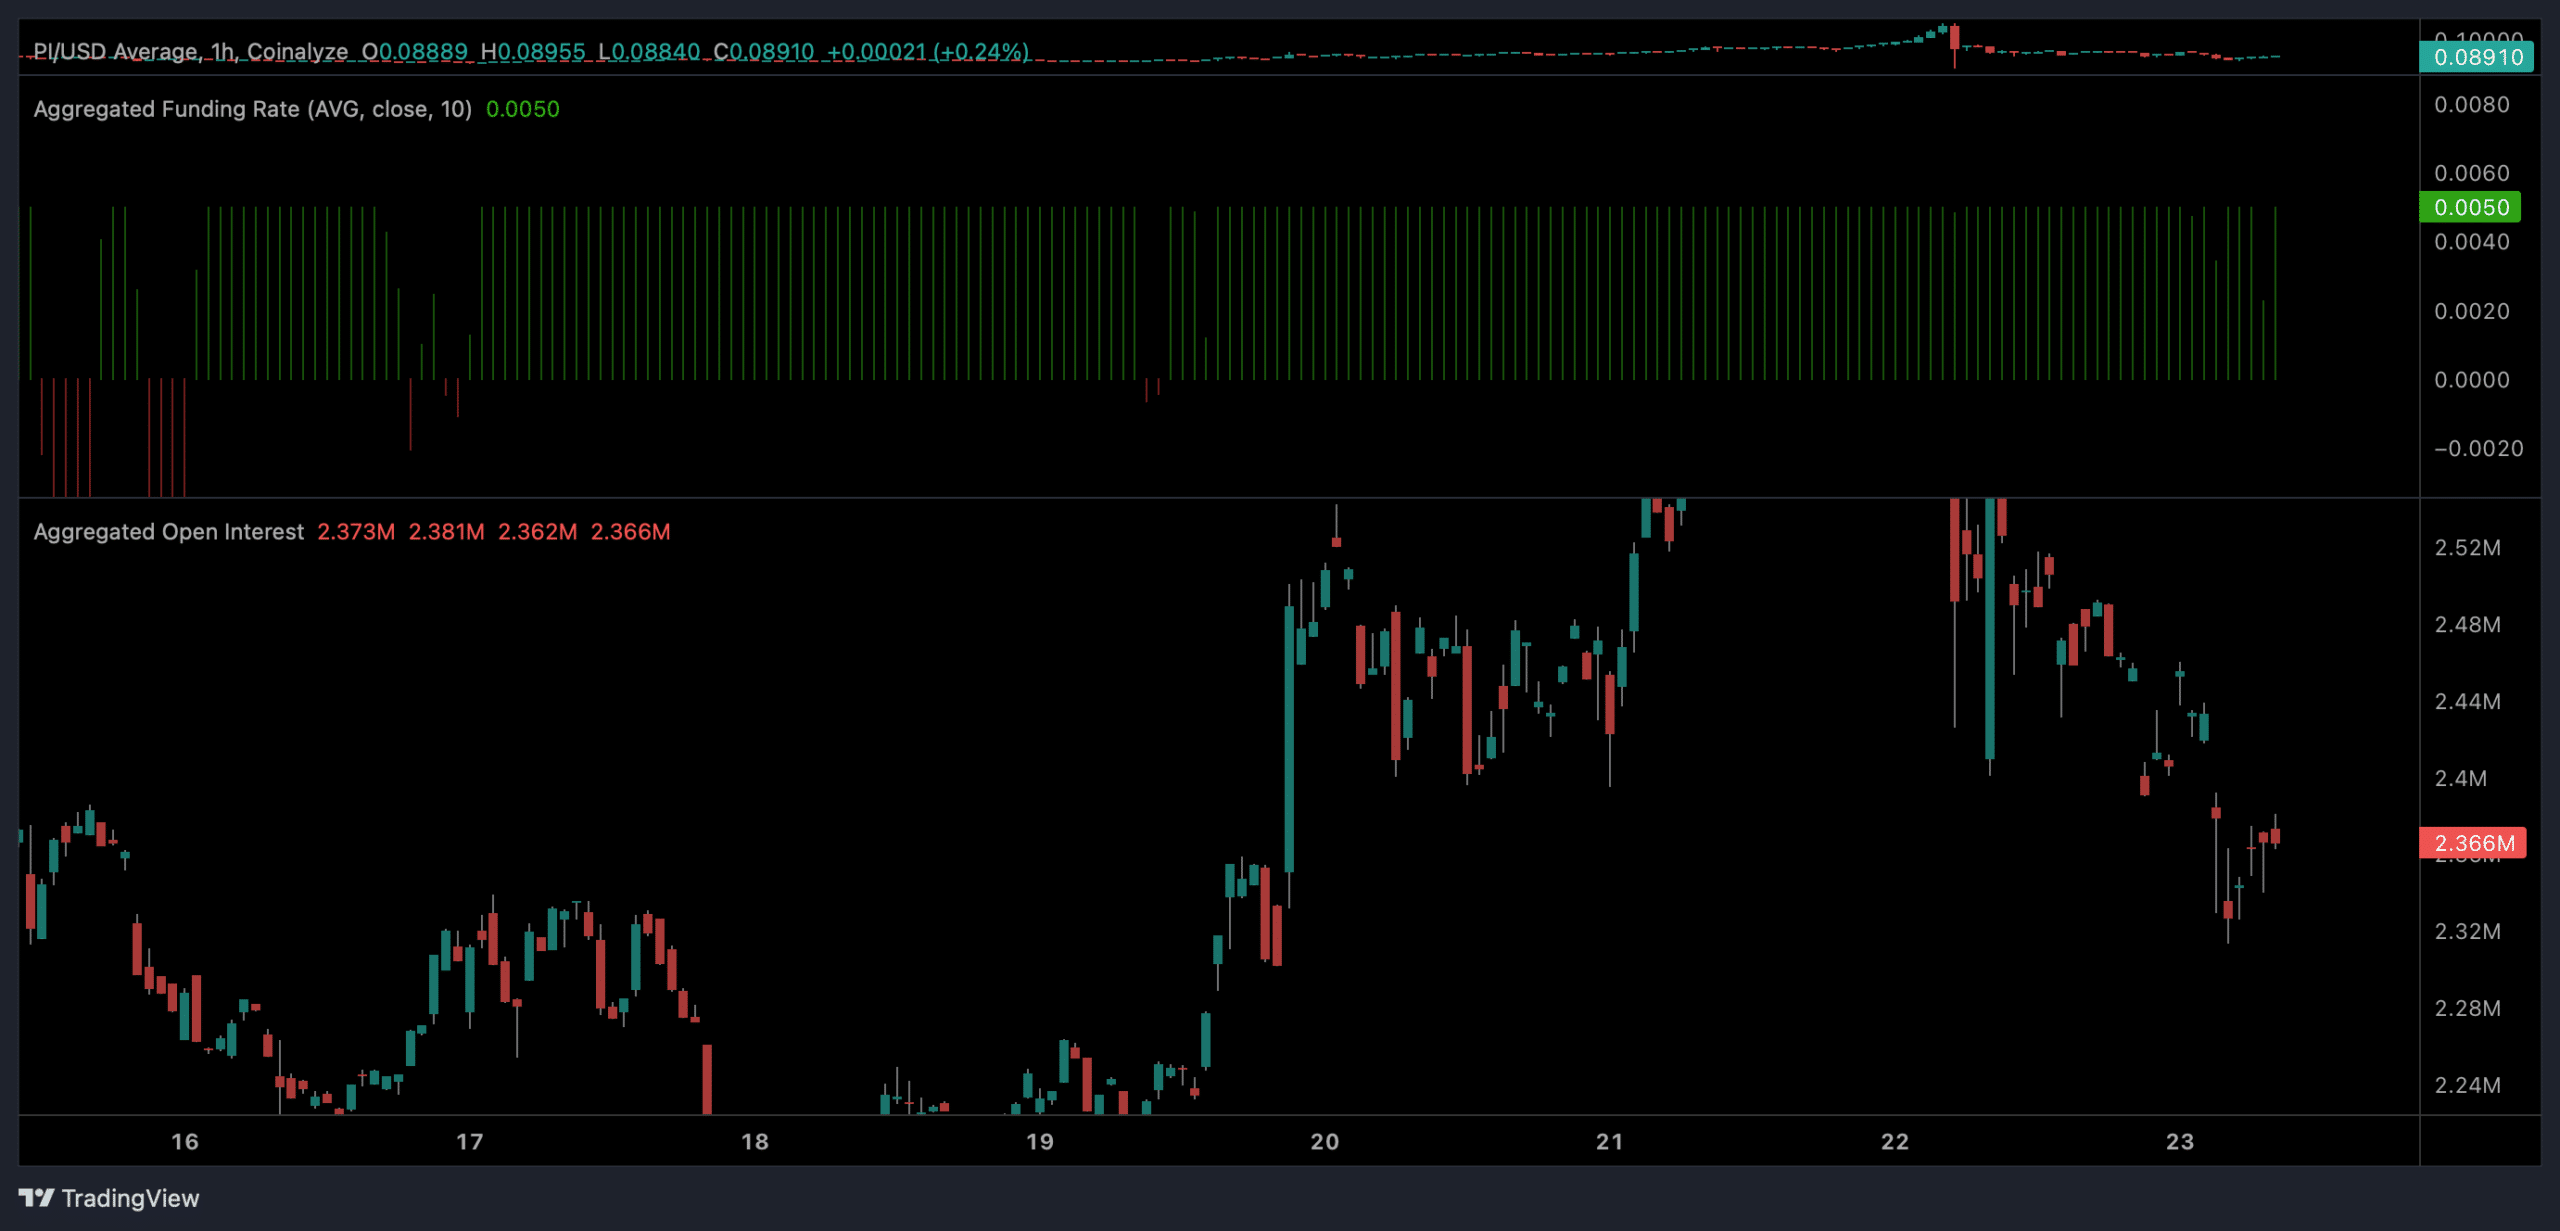Click the 2.24M open interest axis label
2560x1231 pixels.
coord(2467,1086)
